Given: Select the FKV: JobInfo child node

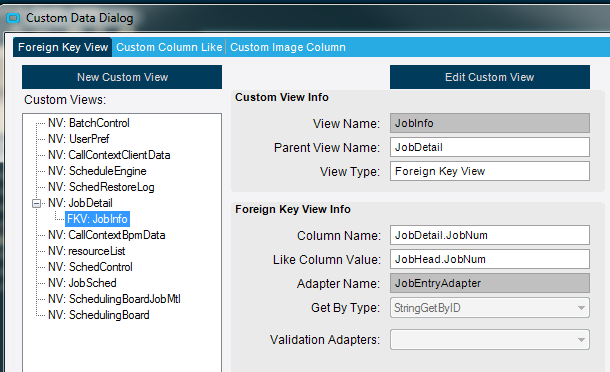Looking at the screenshot, I should [x=97, y=219].
